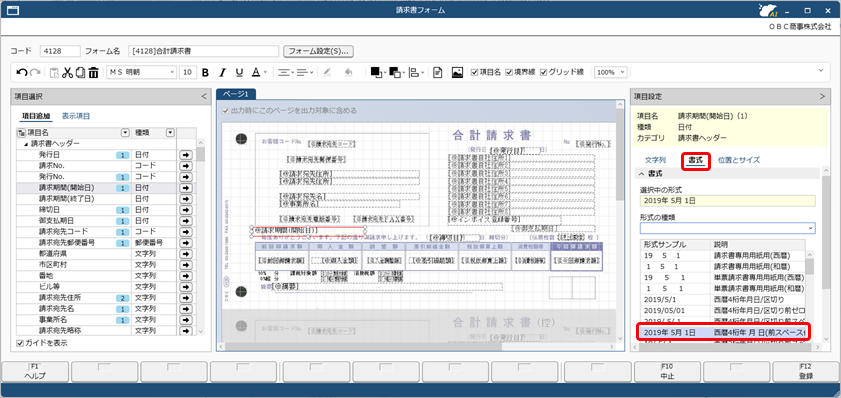Collapse the 項目選択 panel with chevron

(x=203, y=97)
